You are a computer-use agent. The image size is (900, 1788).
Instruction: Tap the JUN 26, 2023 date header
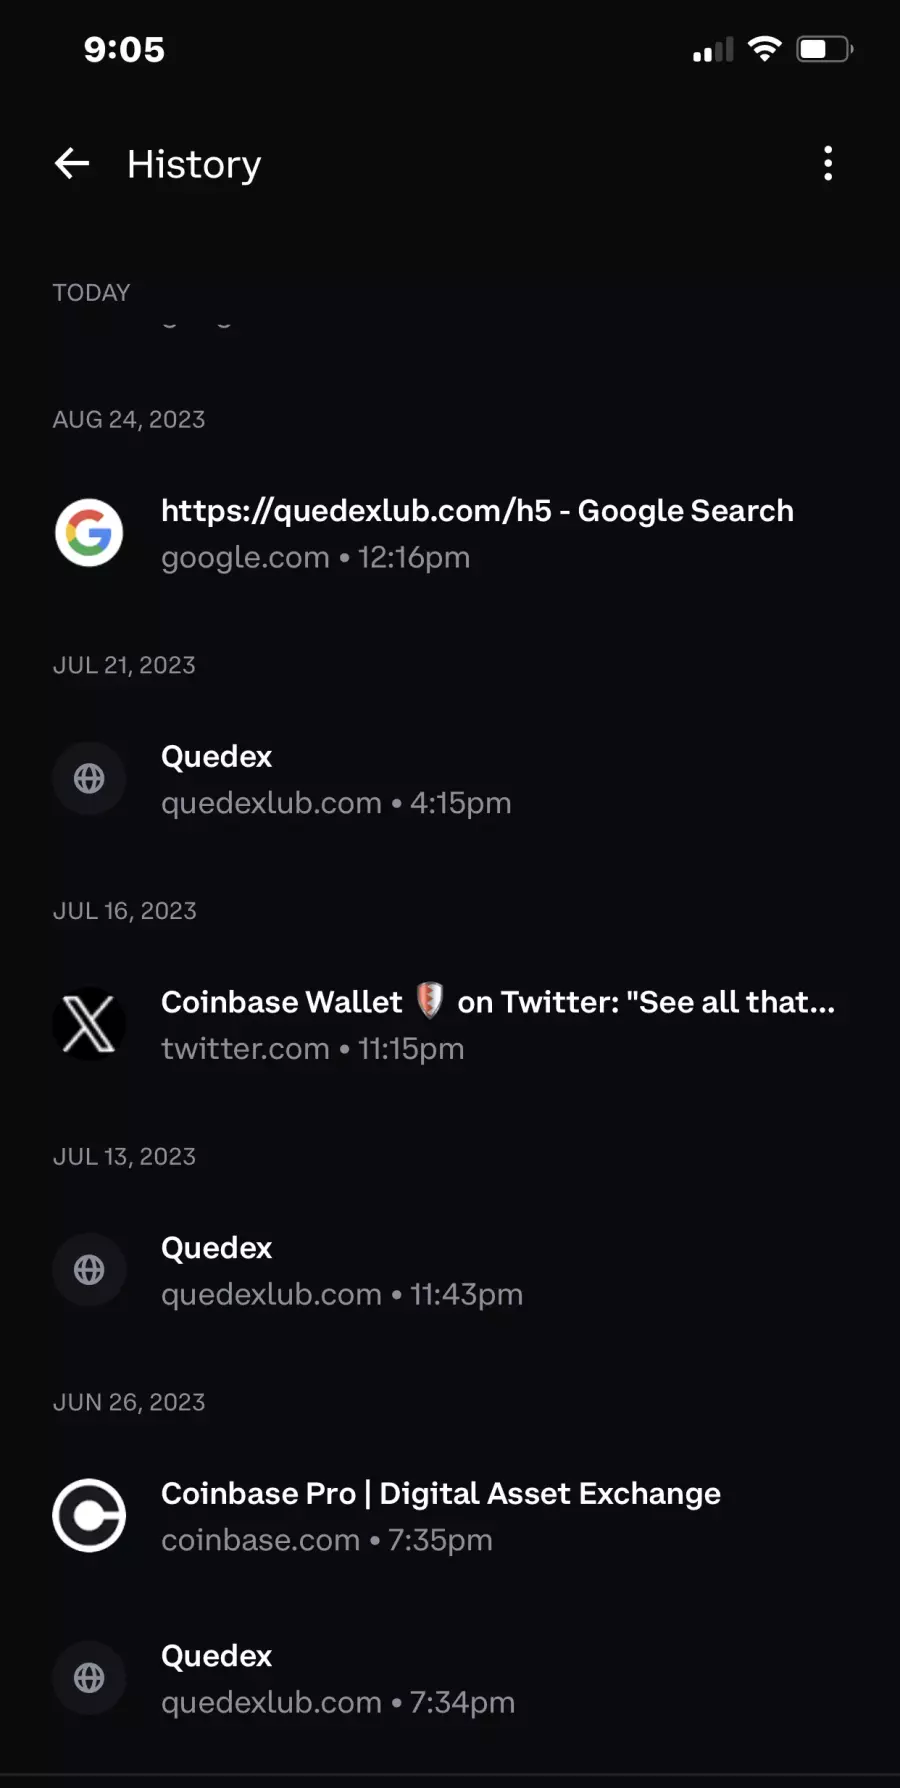(129, 1402)
